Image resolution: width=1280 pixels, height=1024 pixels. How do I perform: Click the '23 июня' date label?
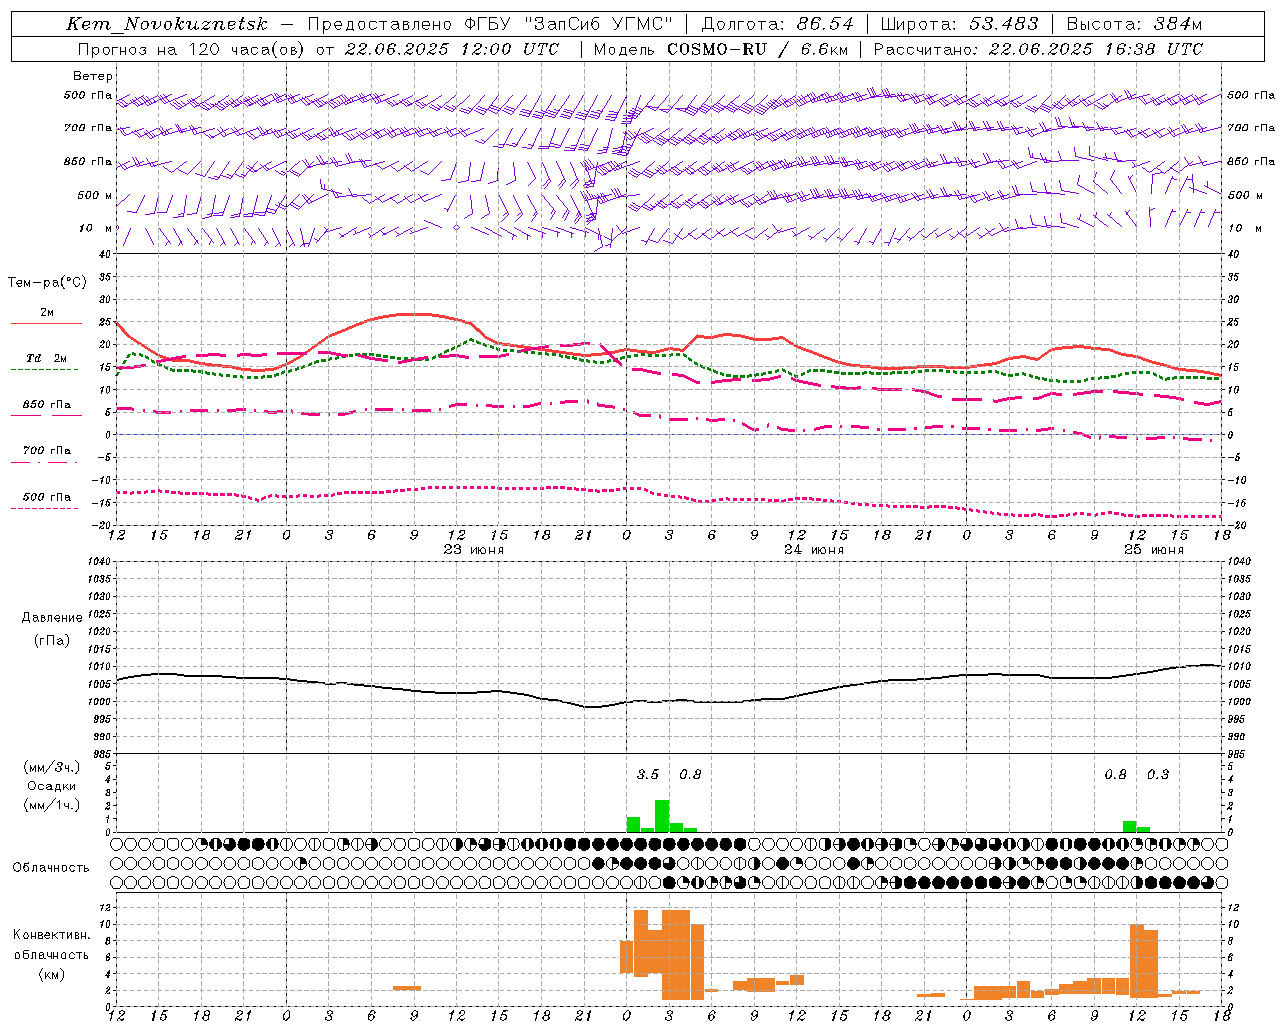474,550
